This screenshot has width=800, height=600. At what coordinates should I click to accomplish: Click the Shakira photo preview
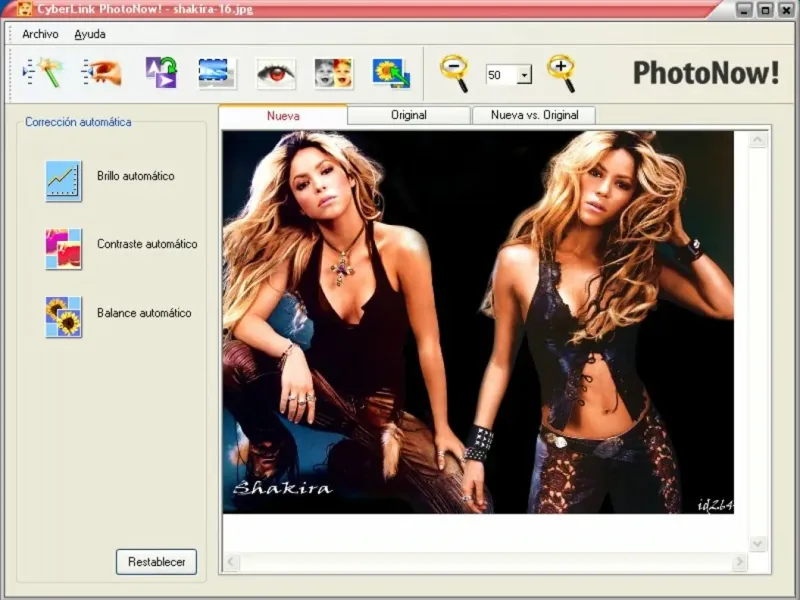tap(478, 322)
